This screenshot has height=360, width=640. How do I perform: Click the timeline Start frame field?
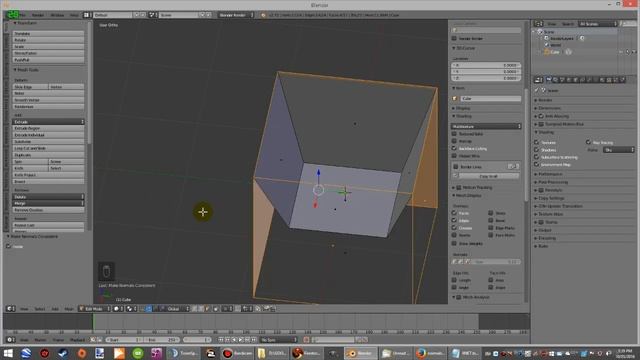coord(124,340)
